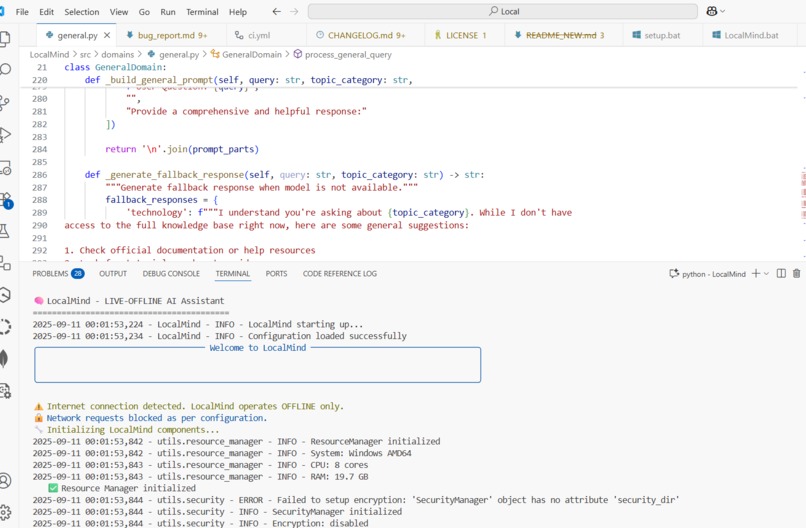This screenshot has height=528, width=806.
Task: Open the Source Control view
Action: 5,103
